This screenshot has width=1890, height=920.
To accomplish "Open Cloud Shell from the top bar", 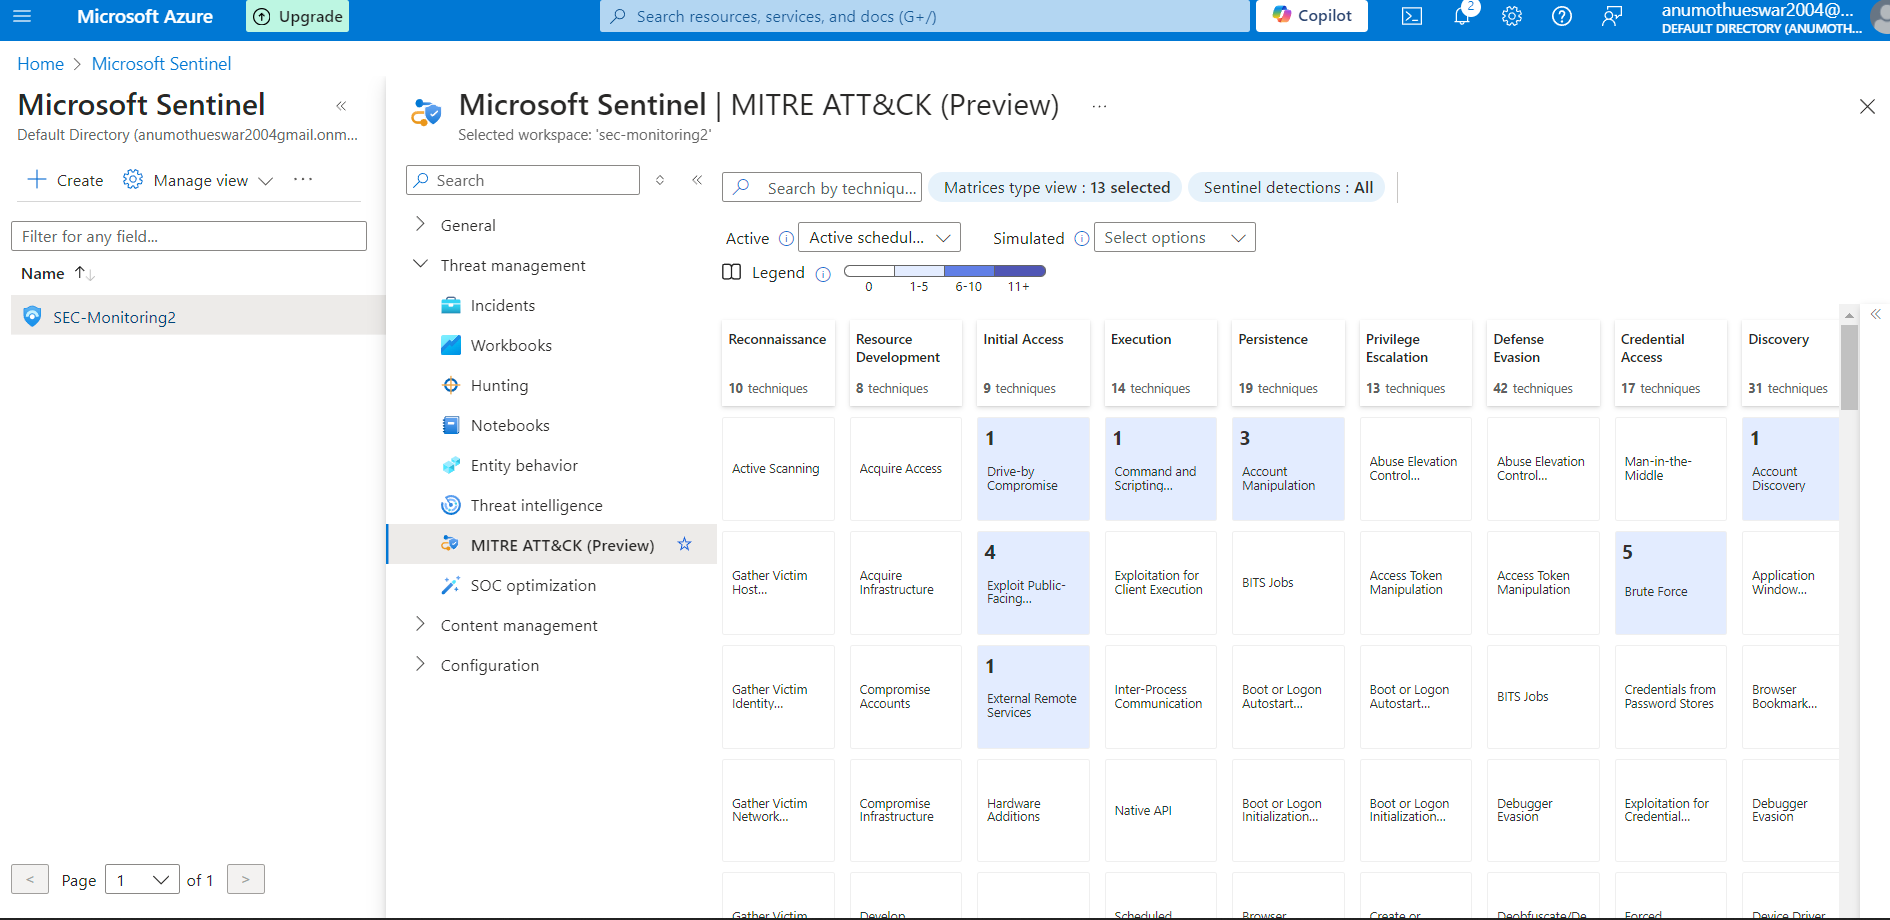I will coord(1412,16).
